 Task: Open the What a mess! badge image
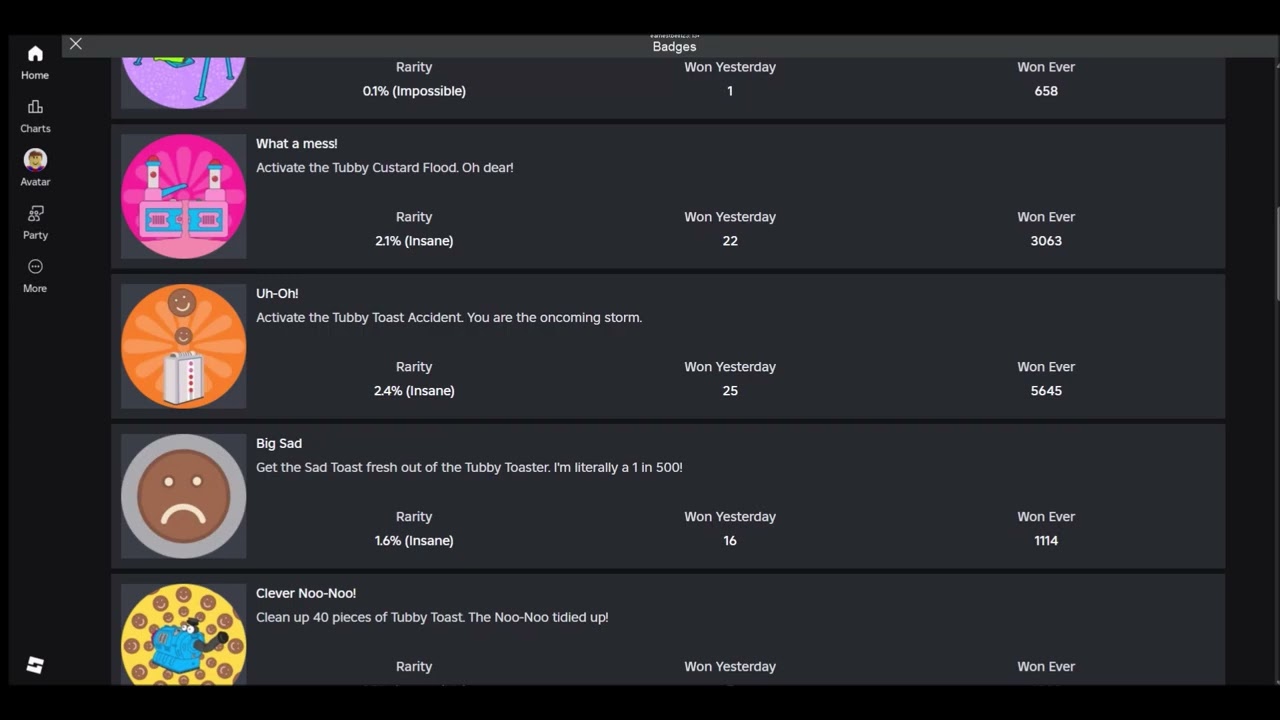[184, 196]
